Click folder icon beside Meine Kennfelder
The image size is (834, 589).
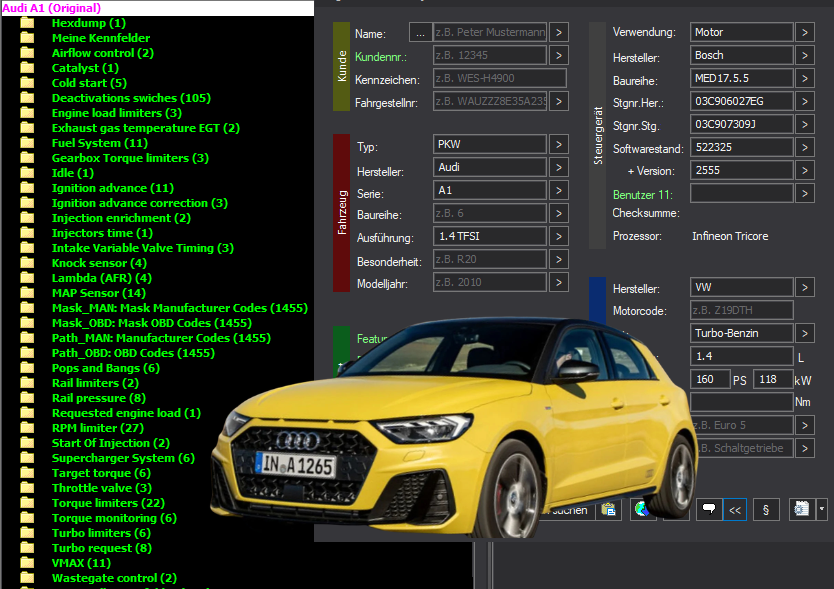pyautogui.click(x=27, y=38)
